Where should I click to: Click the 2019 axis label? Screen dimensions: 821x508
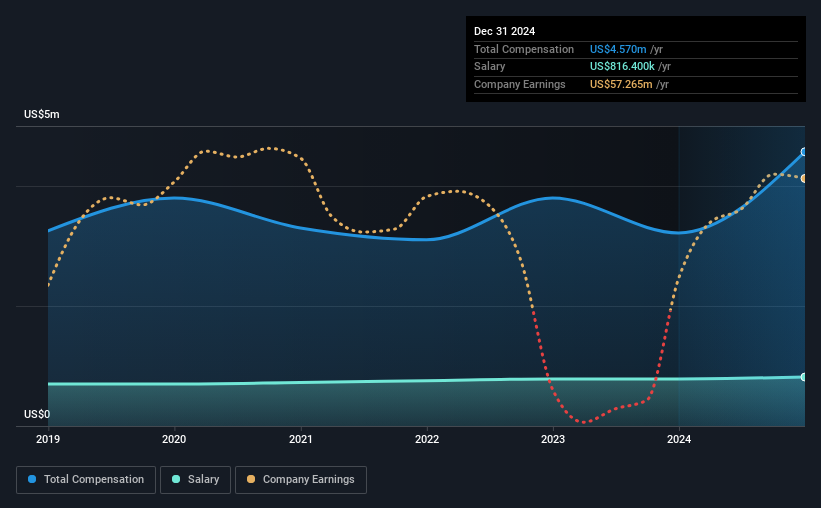pyautogui.click(x=48, y=439)
